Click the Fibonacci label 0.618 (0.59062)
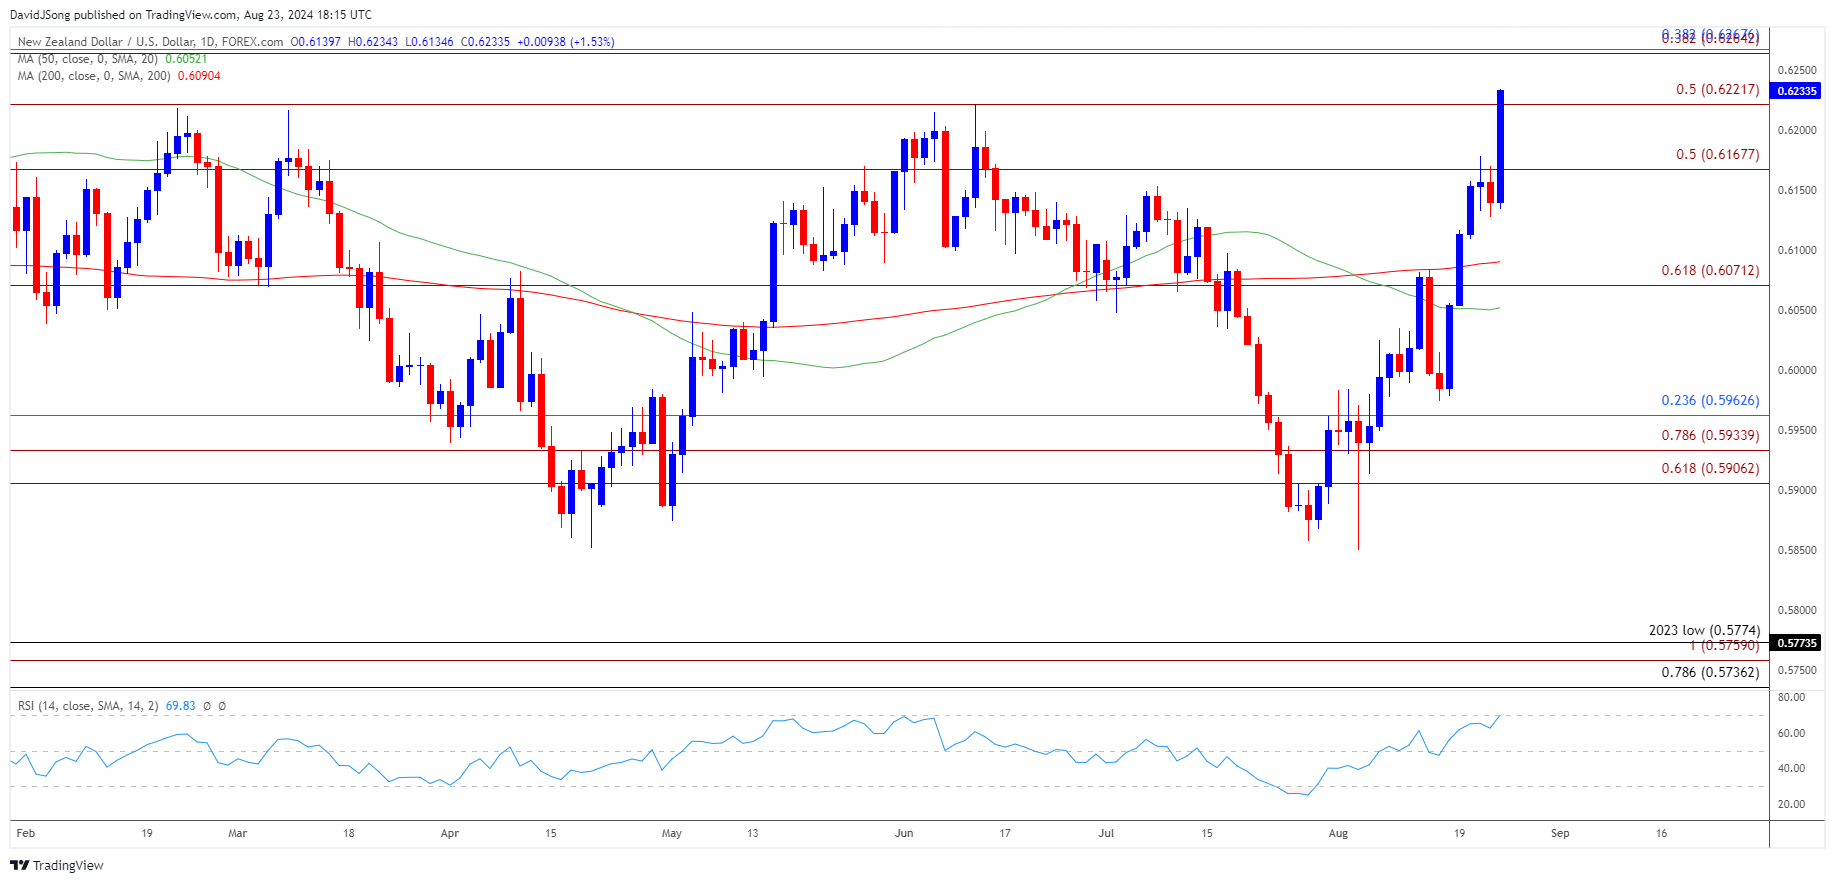The image size is (1835, 883). coord(1710,469)
